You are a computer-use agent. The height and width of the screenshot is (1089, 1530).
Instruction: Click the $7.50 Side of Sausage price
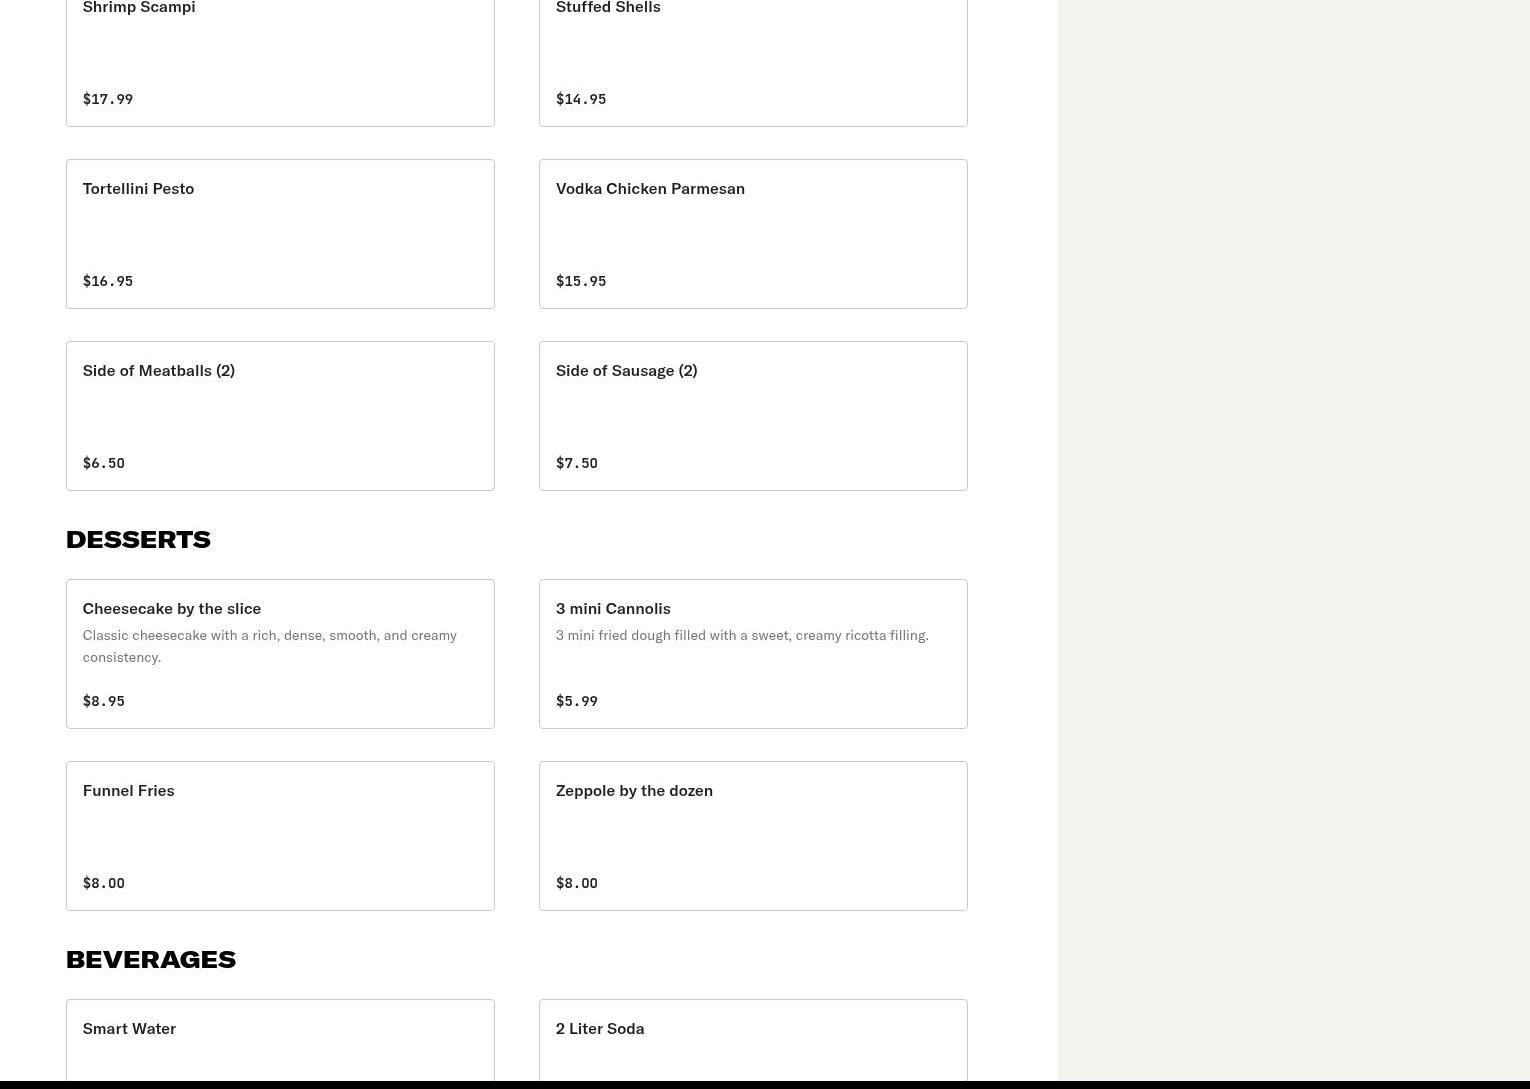pos(577,463)
